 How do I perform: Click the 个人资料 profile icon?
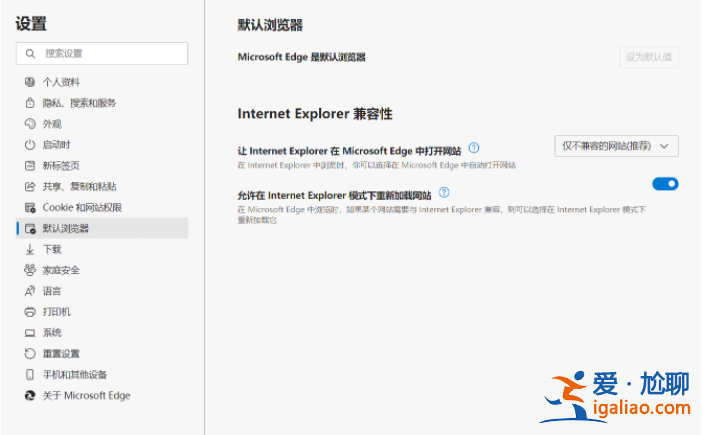click(30, 82)
